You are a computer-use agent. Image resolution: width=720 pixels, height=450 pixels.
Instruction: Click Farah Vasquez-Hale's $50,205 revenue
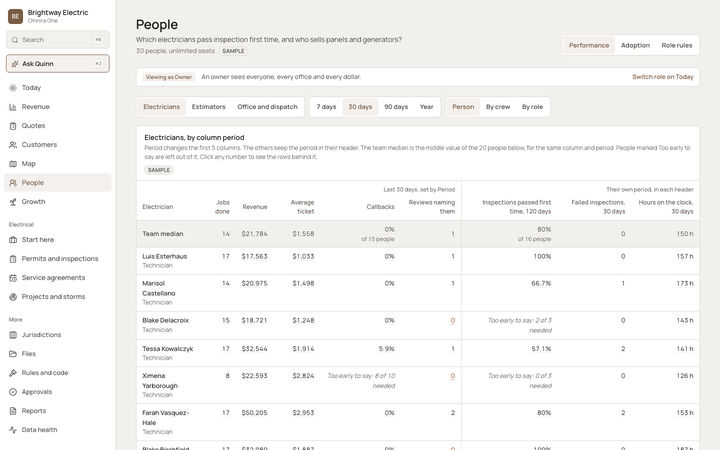254,413
